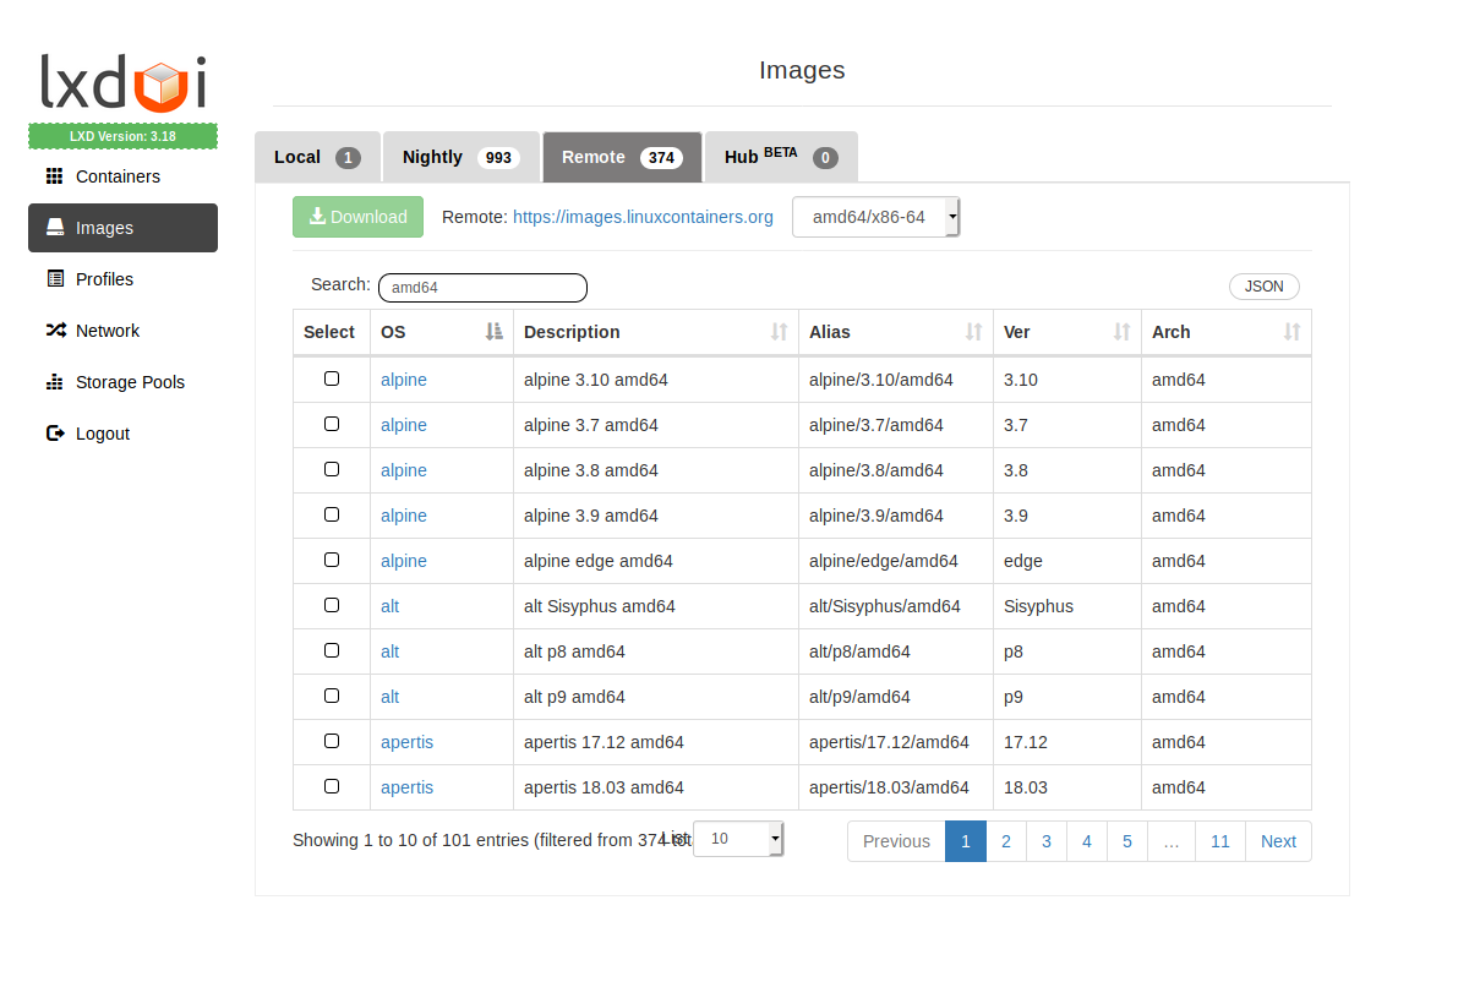
Task: Click the LXD Version 3.18 badge
Action: (x=123, y=136)
